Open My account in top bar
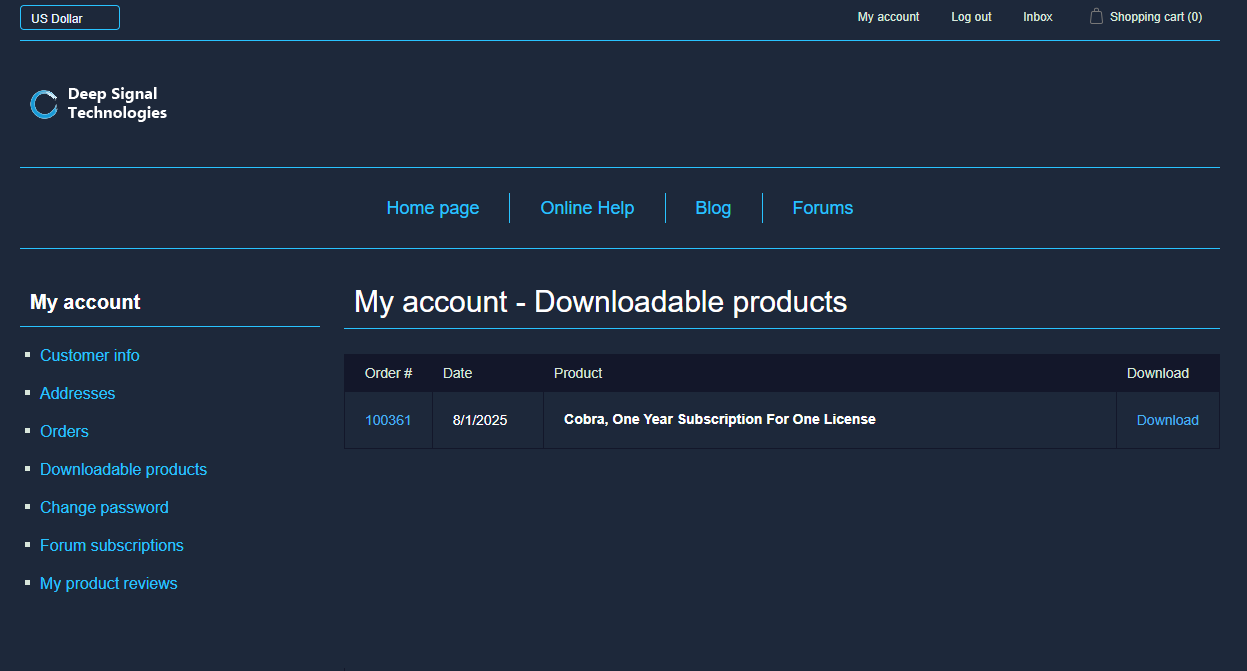The image size is (1247, 671). pos(888,17)
